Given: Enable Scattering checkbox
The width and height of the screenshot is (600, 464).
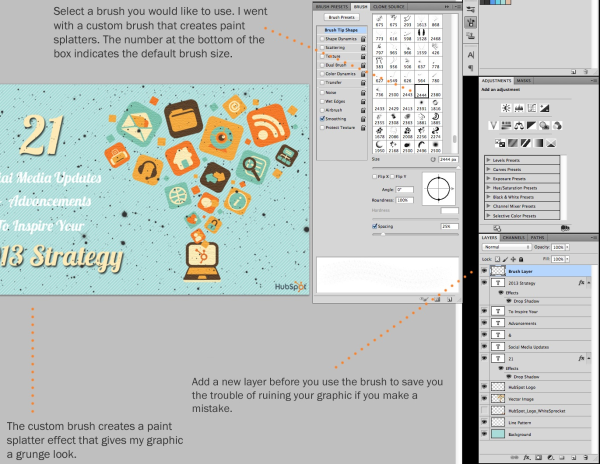Looking at the screenshot, I should (x=322, y=48).
